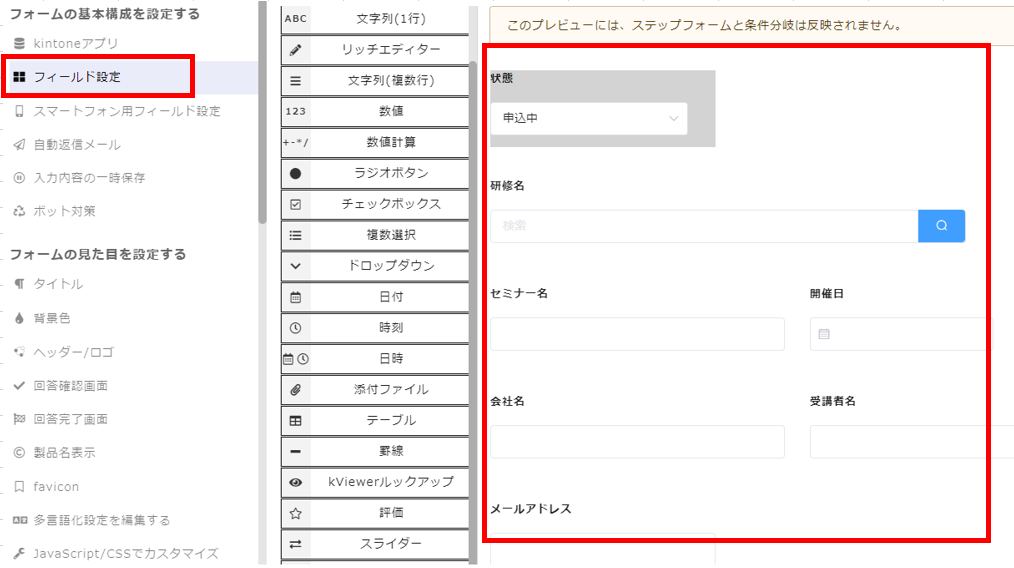The height and width of the screenshot is (568, 1014).
Task: Open 多言語化設定を編集する
Action: (102, 520)
